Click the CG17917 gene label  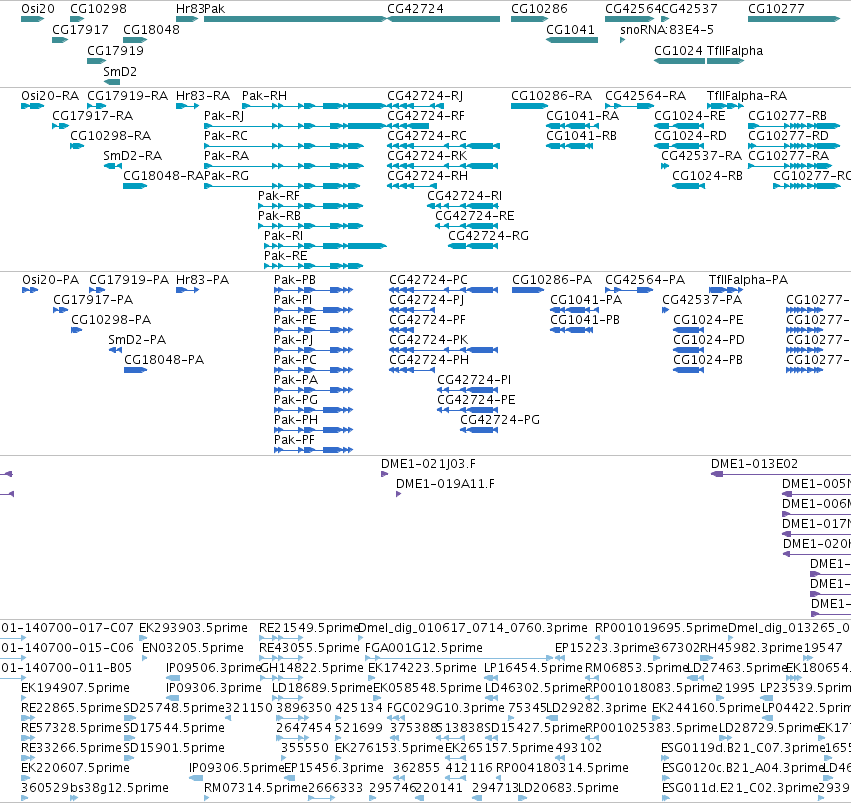pyautogui.click(x=80, y=29)
